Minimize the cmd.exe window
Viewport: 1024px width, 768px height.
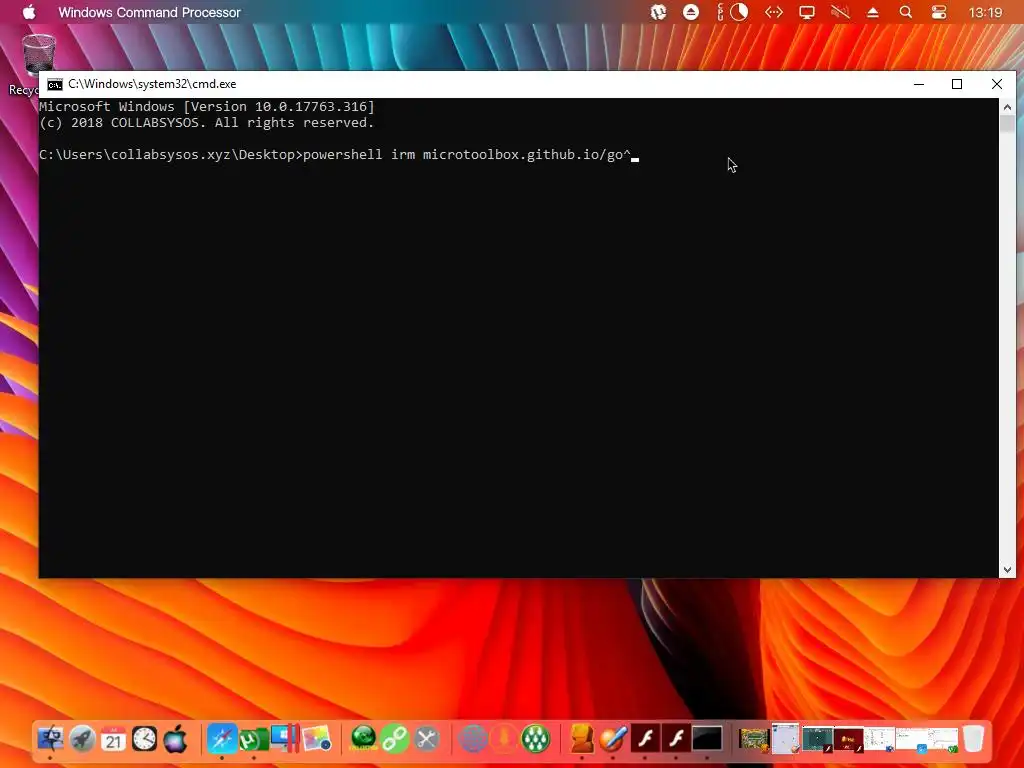(x=919, y=84)
